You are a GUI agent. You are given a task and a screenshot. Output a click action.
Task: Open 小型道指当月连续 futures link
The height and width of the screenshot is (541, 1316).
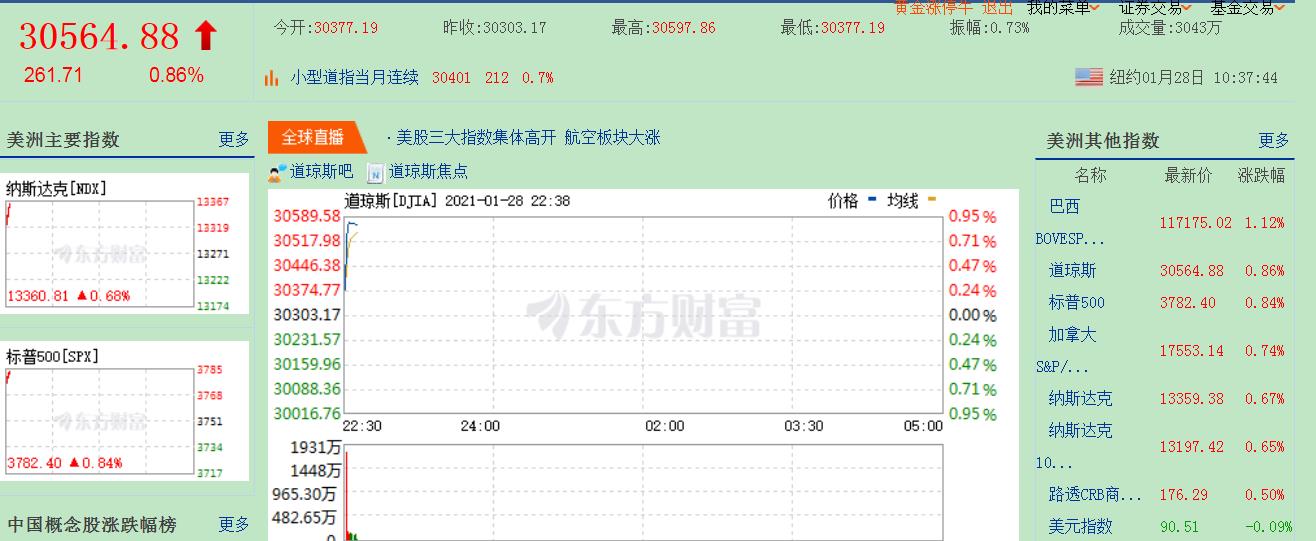pyautogui.click(x=354, y=78)
